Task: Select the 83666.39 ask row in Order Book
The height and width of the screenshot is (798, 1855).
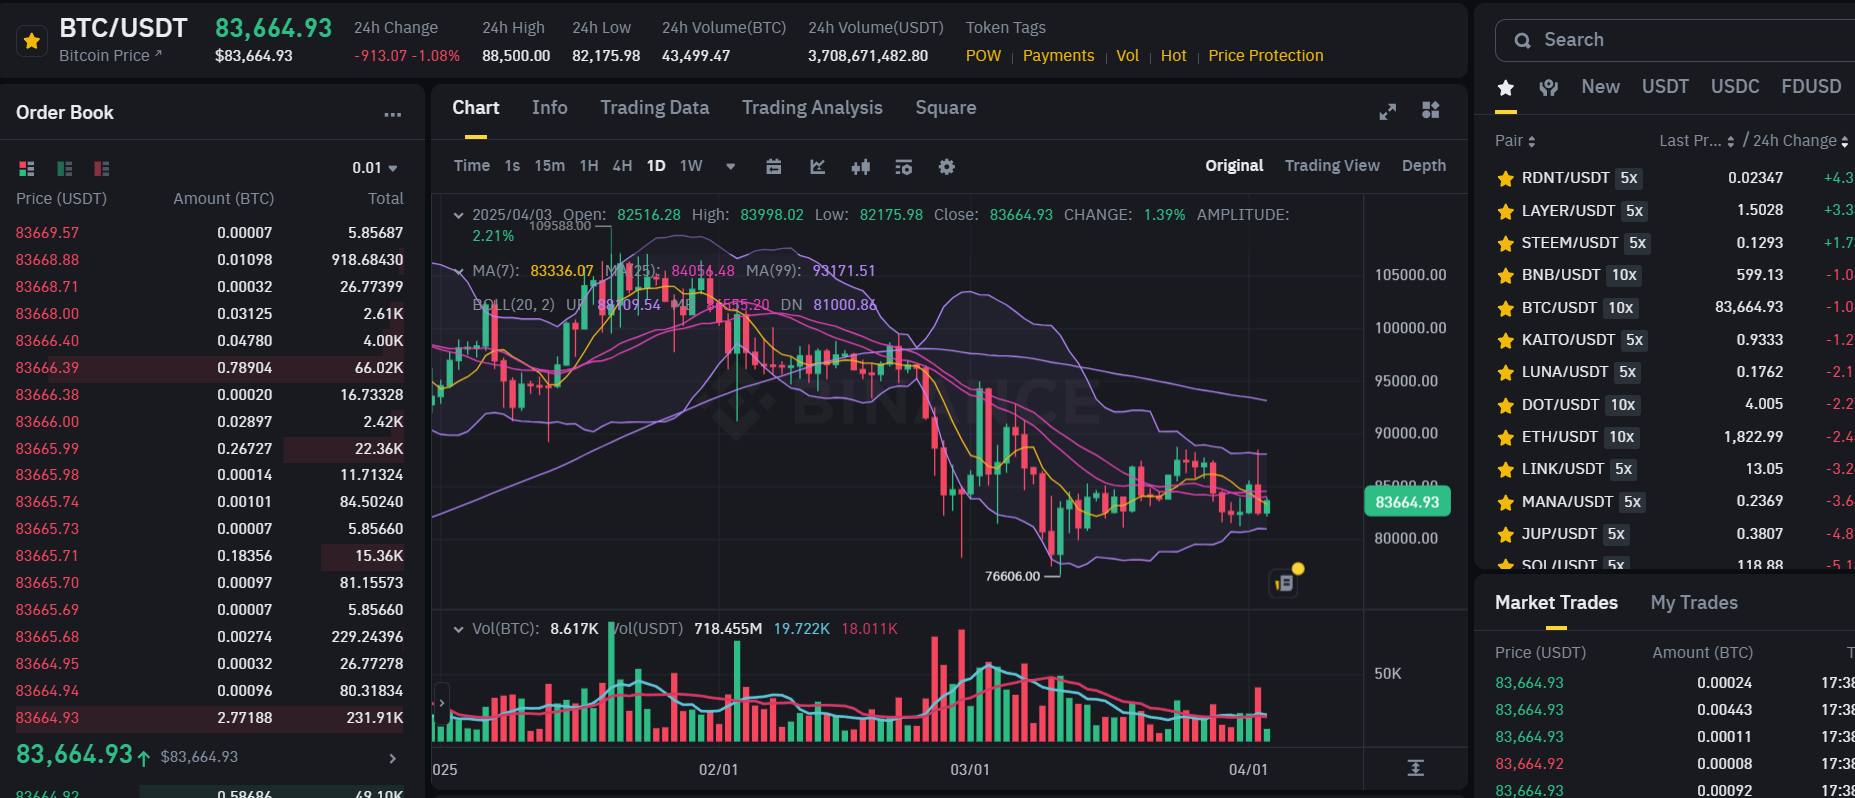Action: [x=209, y=368]
